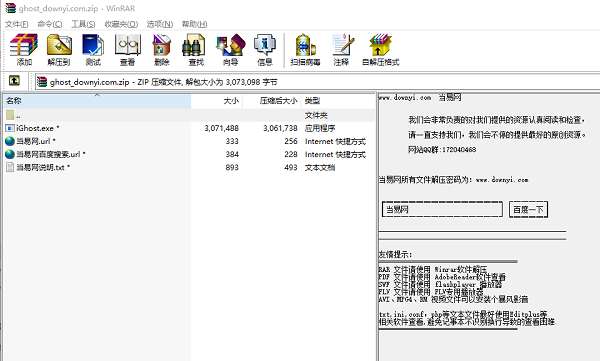Click the 当易网.url globe icon
The width and height of the screenshot is (600, 361).
click(x=10, y=141)
